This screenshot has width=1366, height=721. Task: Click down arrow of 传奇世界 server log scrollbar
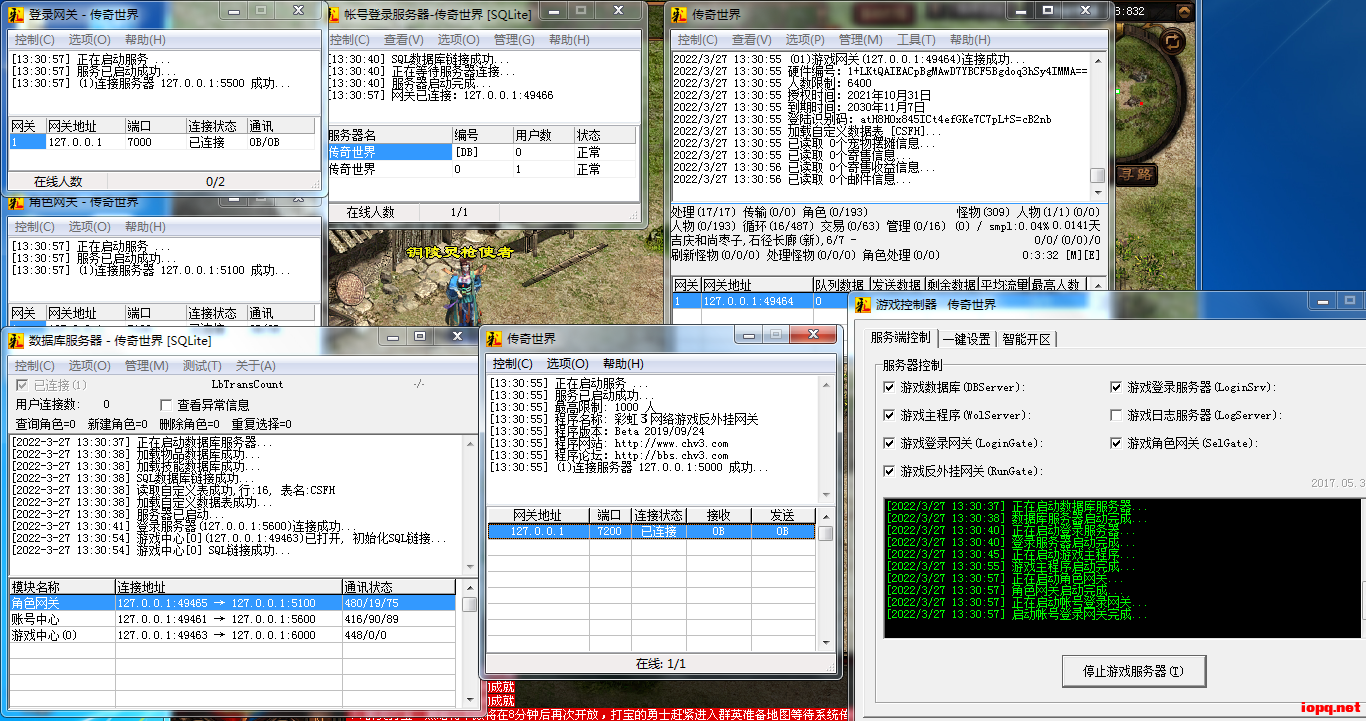[x=1098, y=192]
